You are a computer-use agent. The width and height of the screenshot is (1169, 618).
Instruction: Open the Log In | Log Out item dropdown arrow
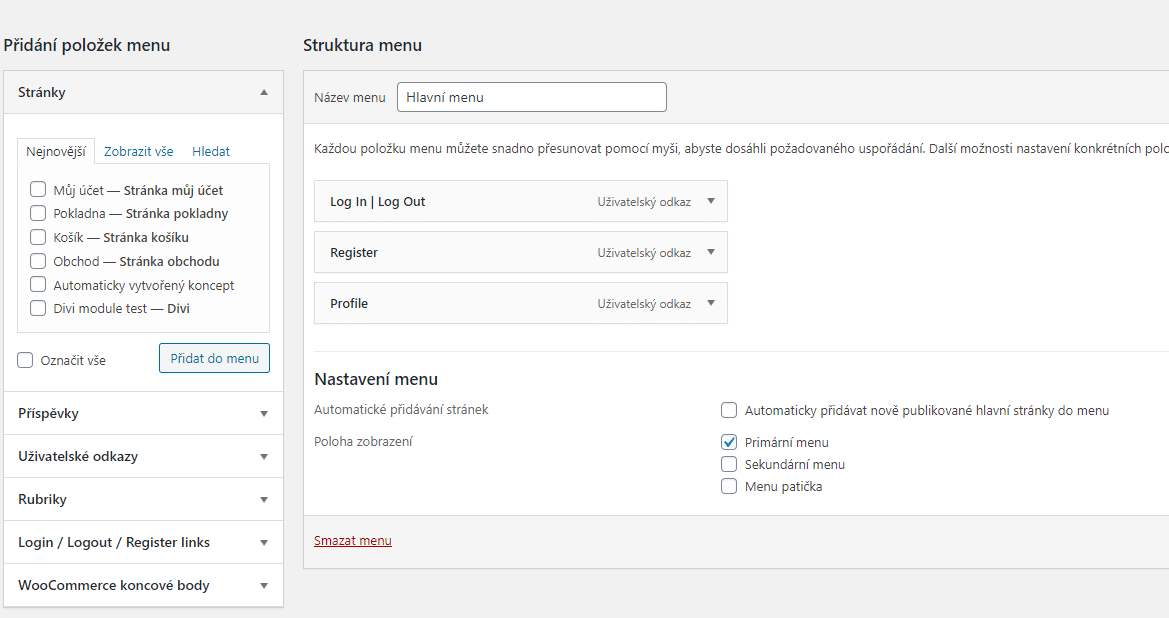click(711, 201)
